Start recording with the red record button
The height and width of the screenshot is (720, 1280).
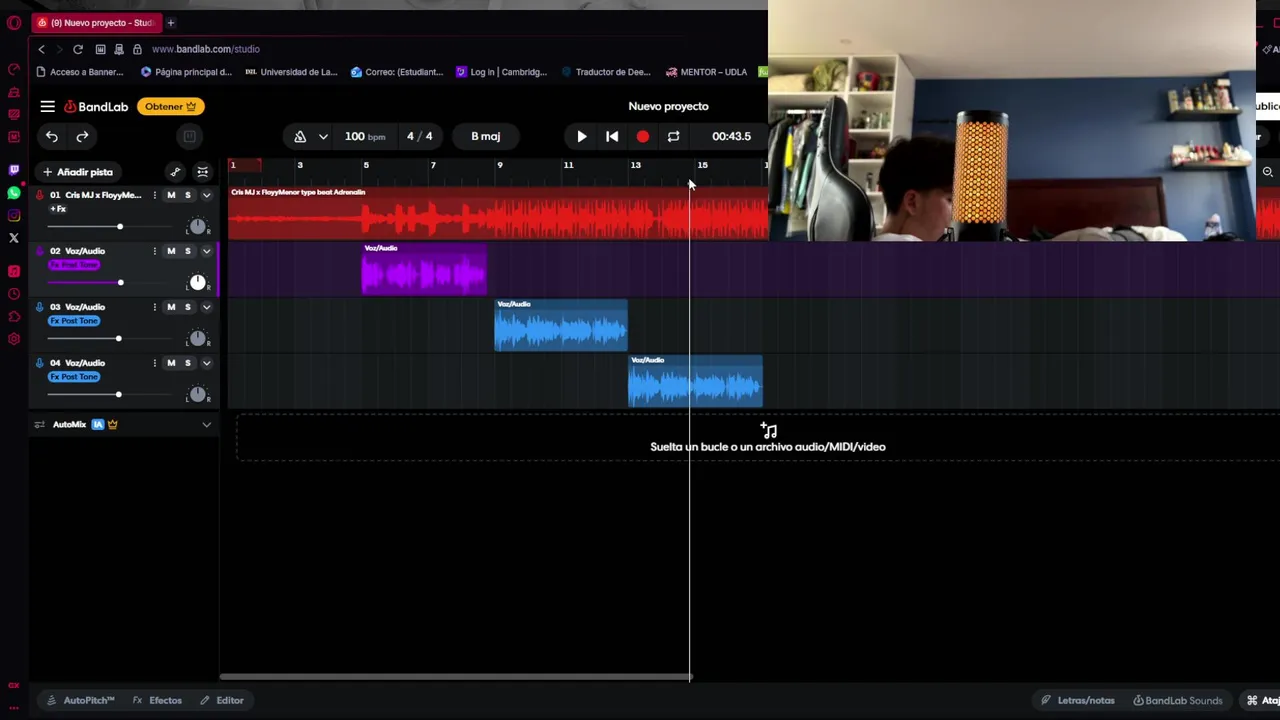[643, 136]
